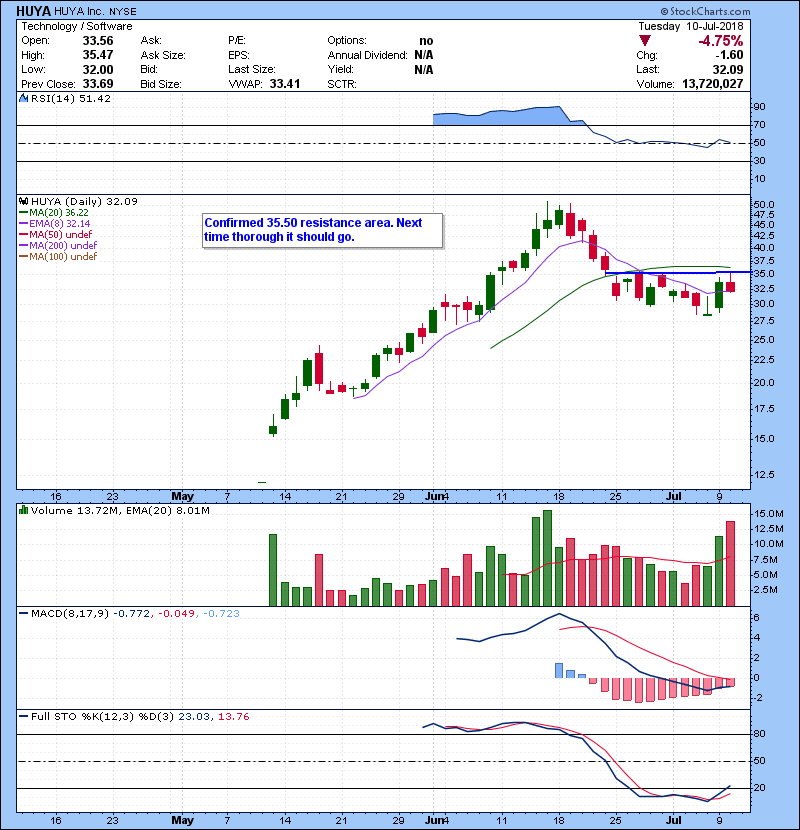
Task: Click the MACD(8,17,9) indicator label
Action: pyautogui.click(x=70, y=614)
